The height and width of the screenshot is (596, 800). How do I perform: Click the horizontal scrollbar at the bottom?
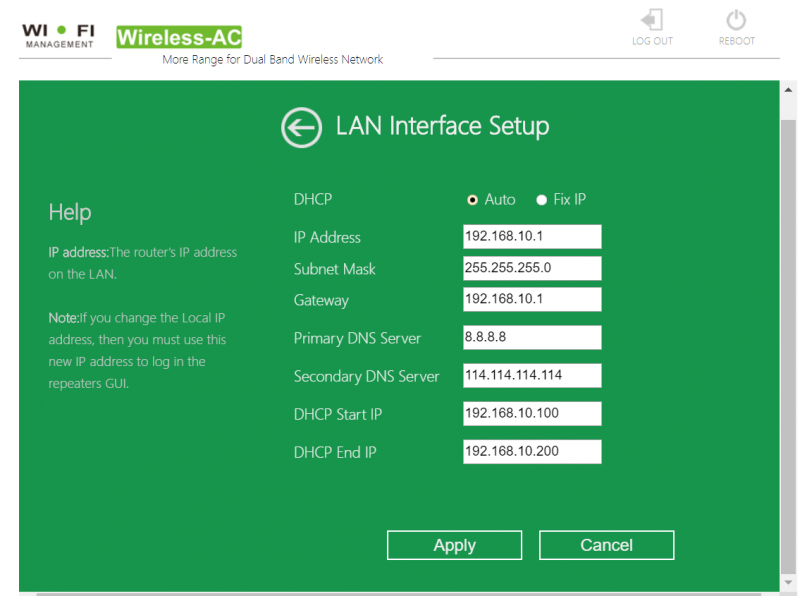pyautogui.click(x=398, y=594)
